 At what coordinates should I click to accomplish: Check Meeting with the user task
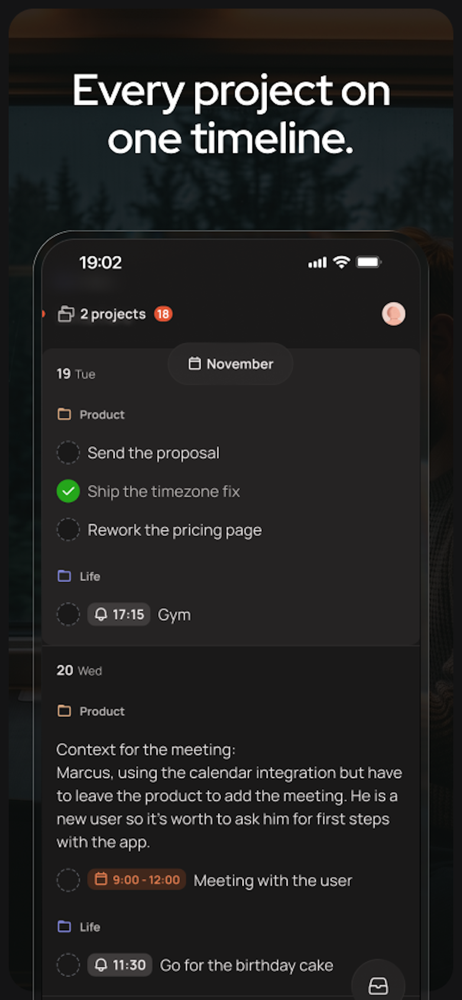[x=68, y=880]
